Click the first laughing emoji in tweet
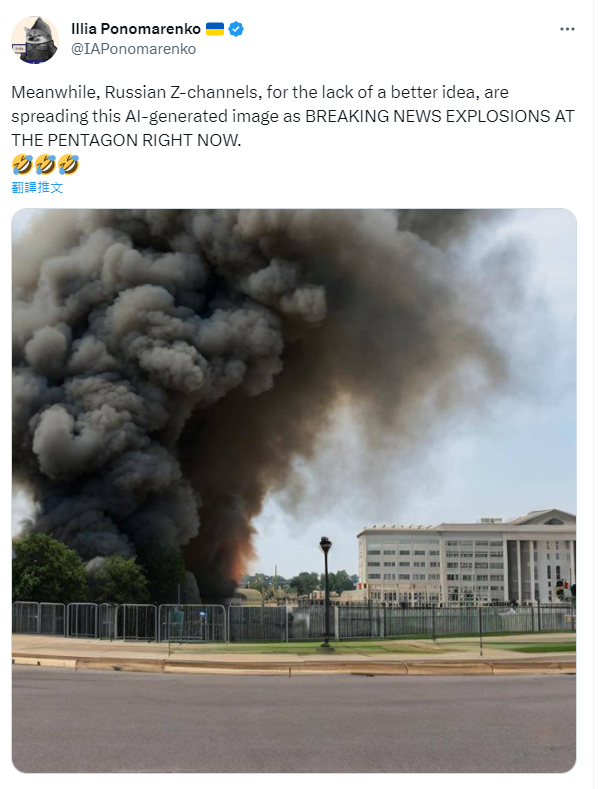Screen dimensions: 598x789 pos(22,165)
